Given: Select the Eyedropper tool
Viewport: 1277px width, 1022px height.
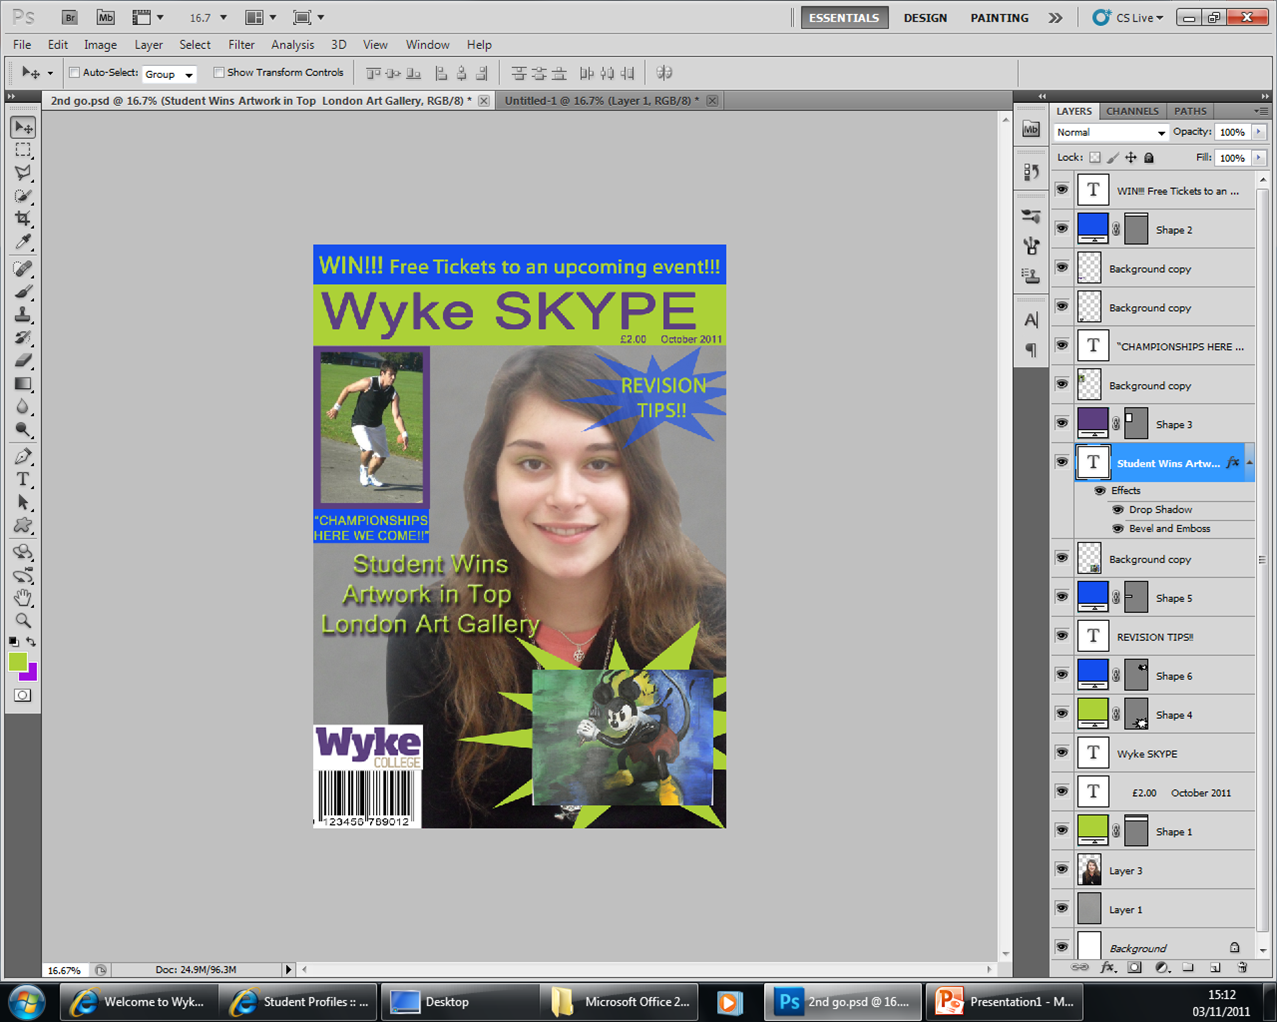Looking at the screenshot, I should click(x=23, y=242).
